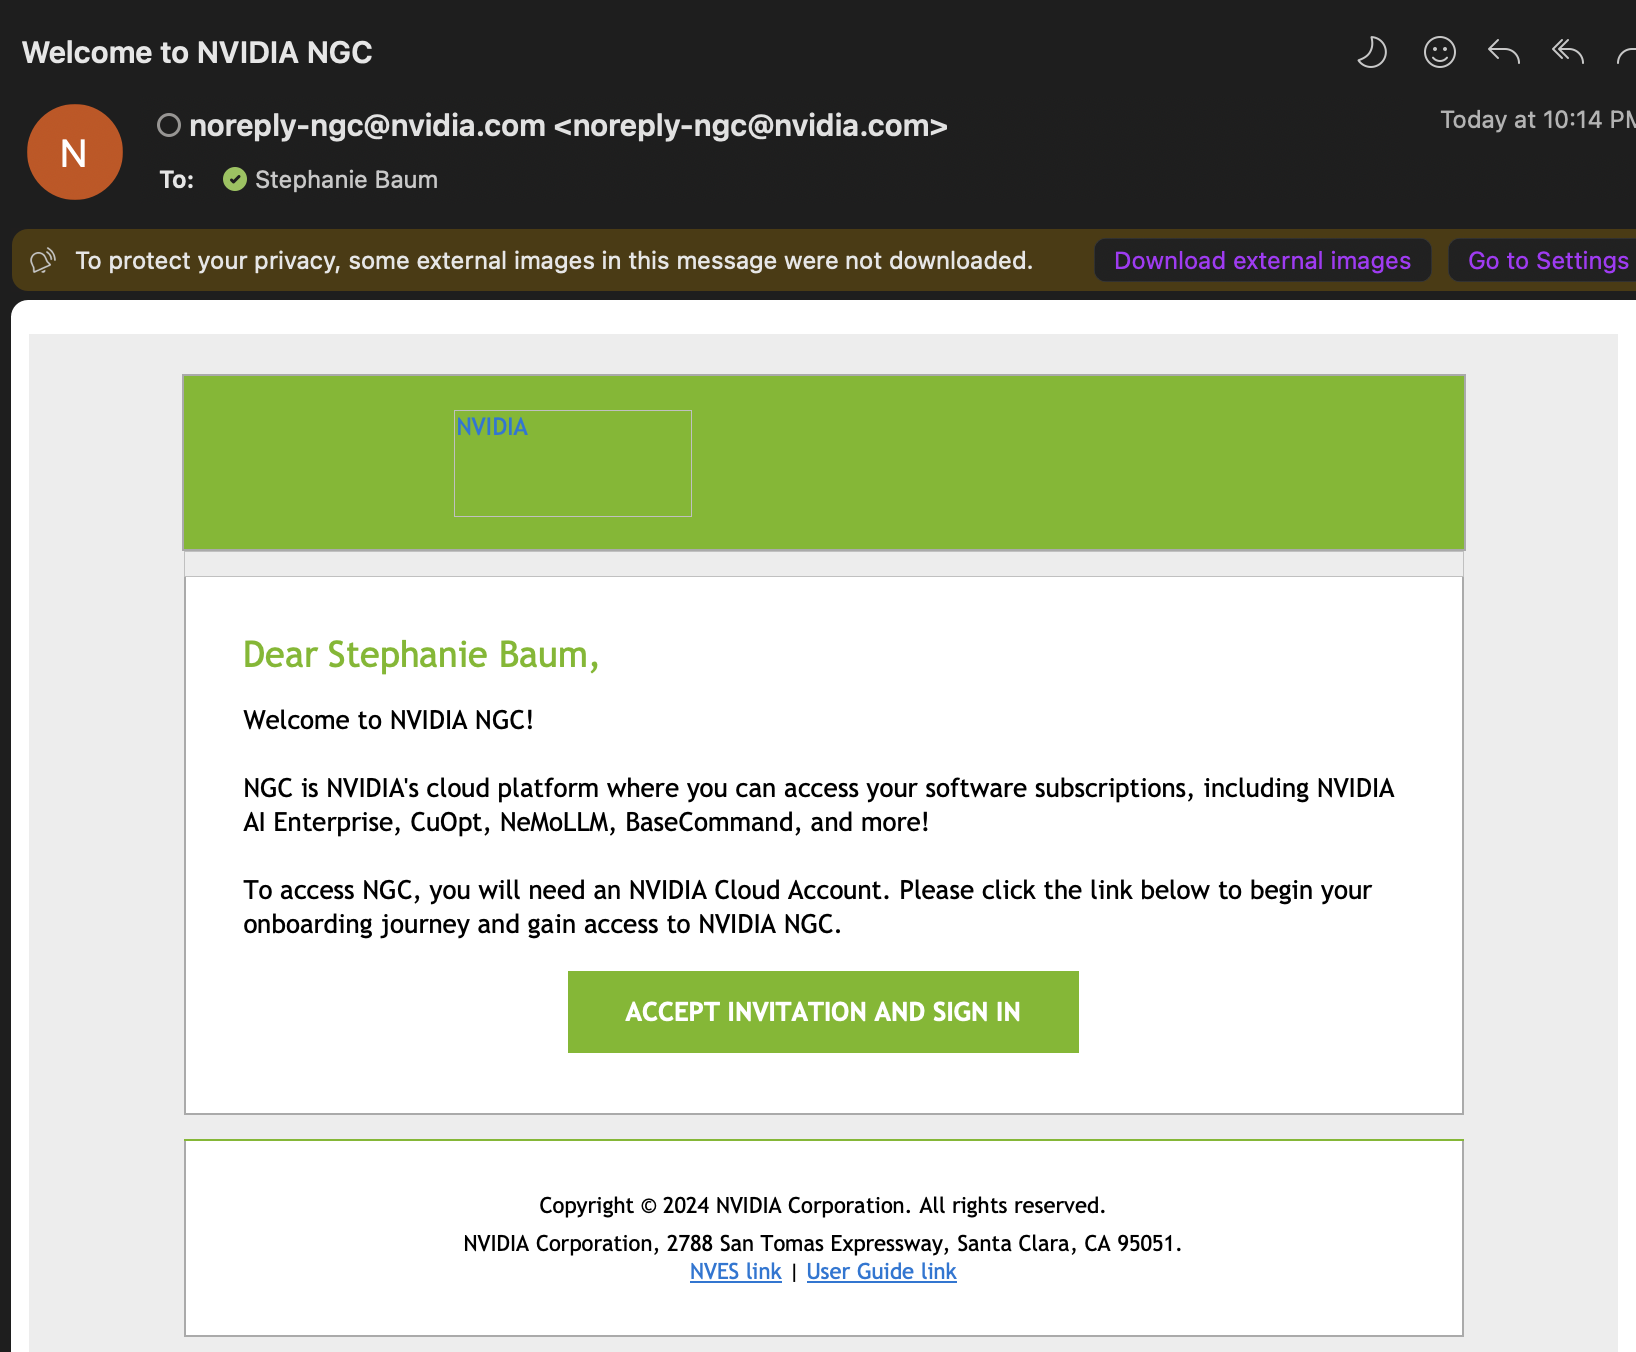Click the privacy icon in the warning banner
1636x1352 pixels.
[43, 261]
